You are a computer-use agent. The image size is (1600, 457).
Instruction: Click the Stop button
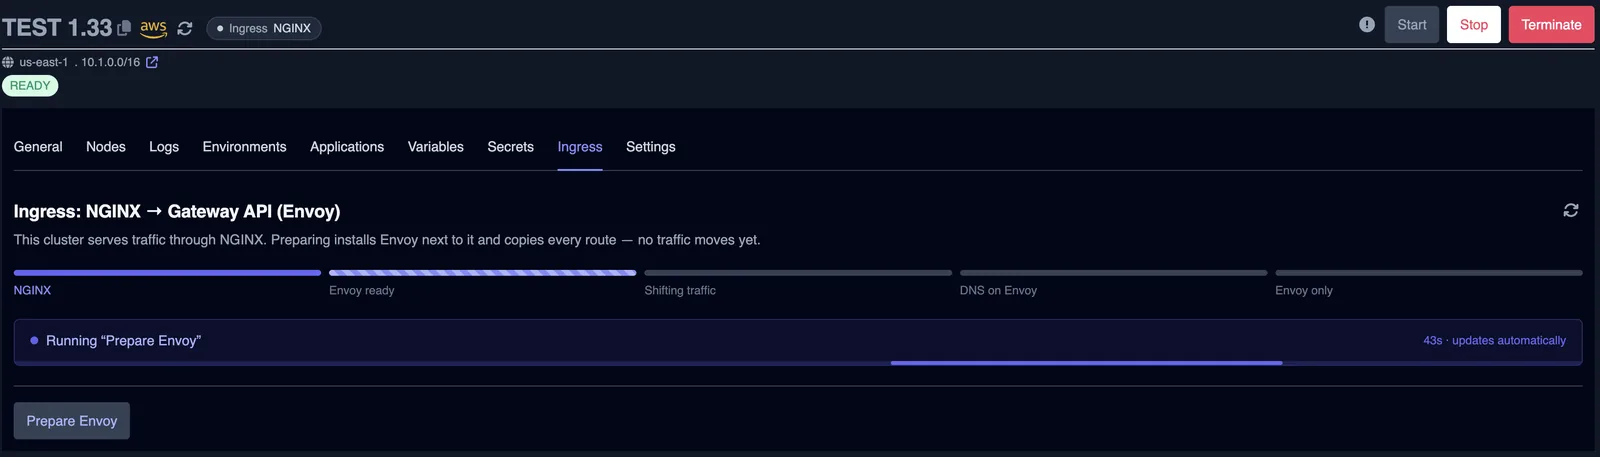pos(1474,25)
